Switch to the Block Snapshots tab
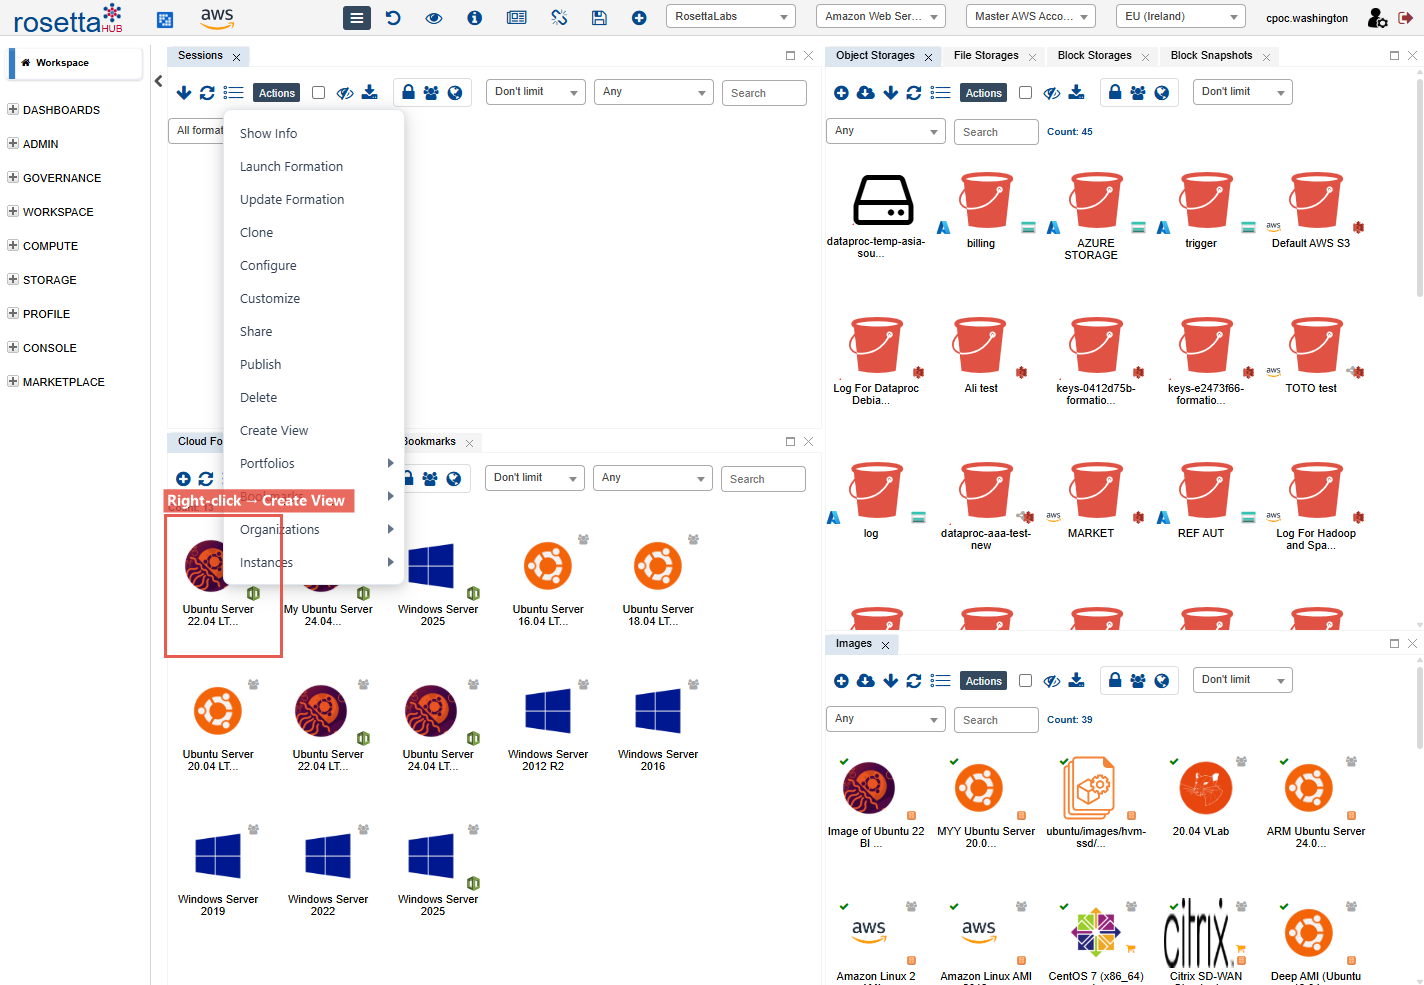The height and width of the screenshot is (985, 1424). pos(1211,56)
